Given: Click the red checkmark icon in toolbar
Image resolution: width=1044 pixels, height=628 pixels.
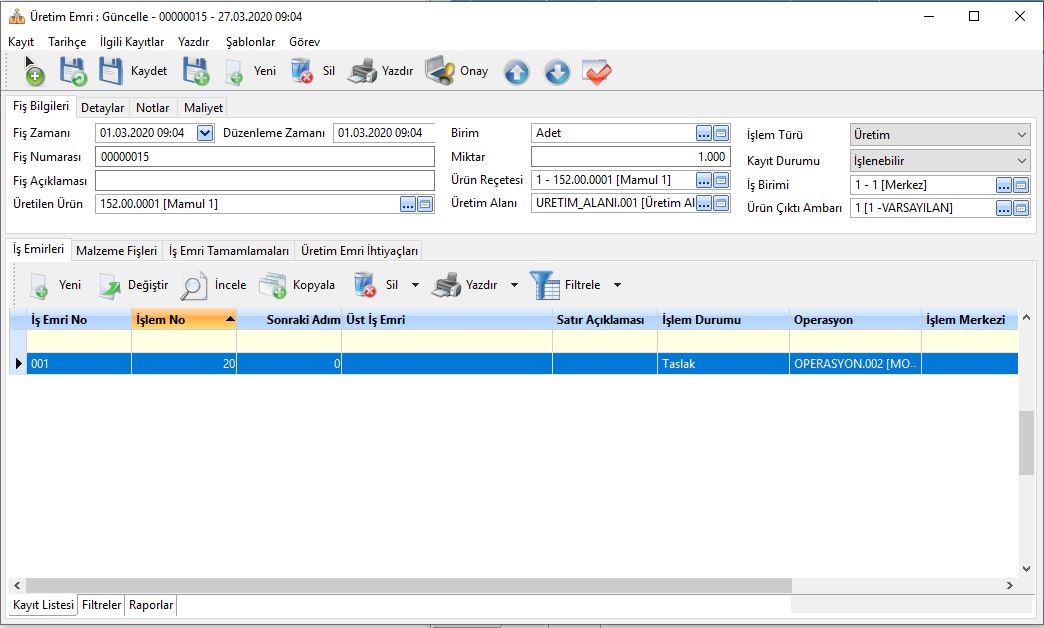Looking at the screenshot, I should click(x=597, y=72).
